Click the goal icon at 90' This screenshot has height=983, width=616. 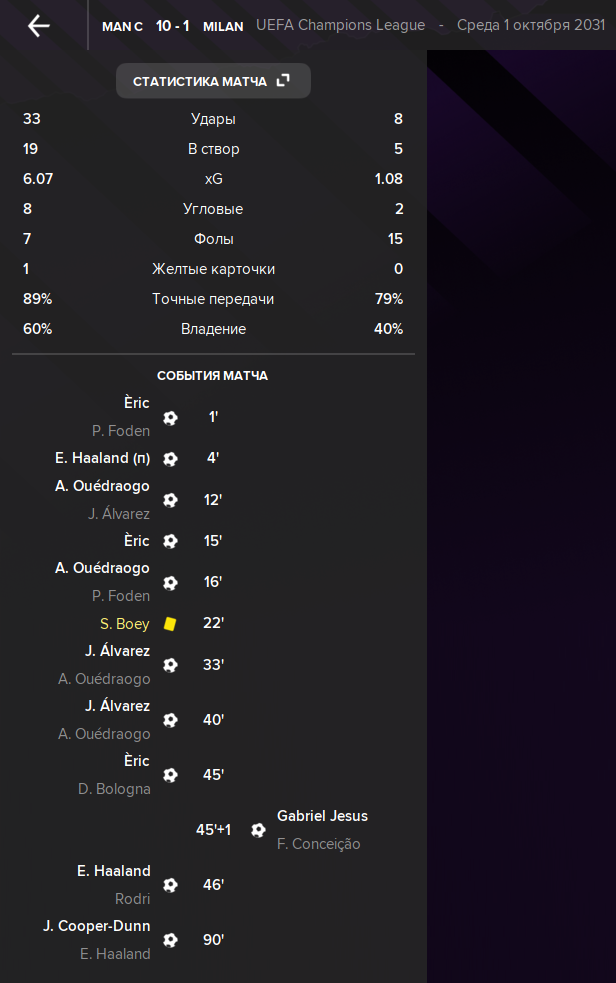pos(170,940)
